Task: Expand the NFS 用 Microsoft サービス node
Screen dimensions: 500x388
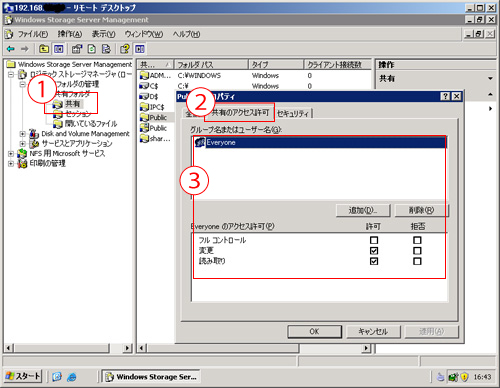Action: 11,154
